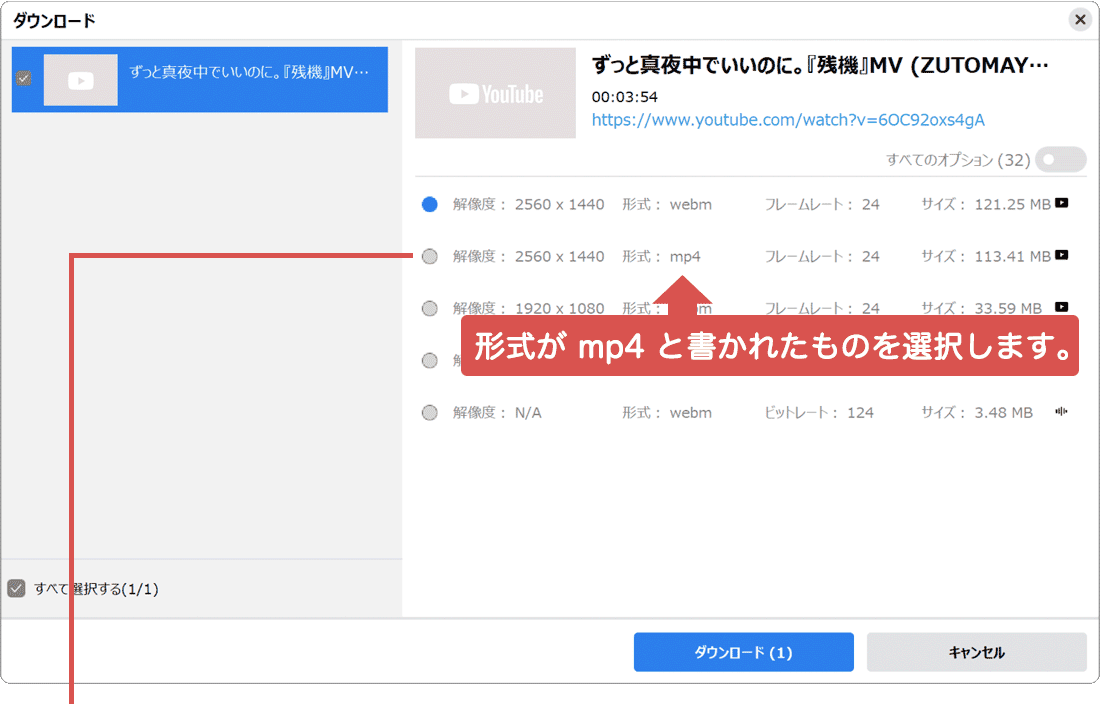The width and height of the screenshot is (1100, 704).
Task: Select the 2560 x 1440 mp4 option
Action: coord(430,256)
